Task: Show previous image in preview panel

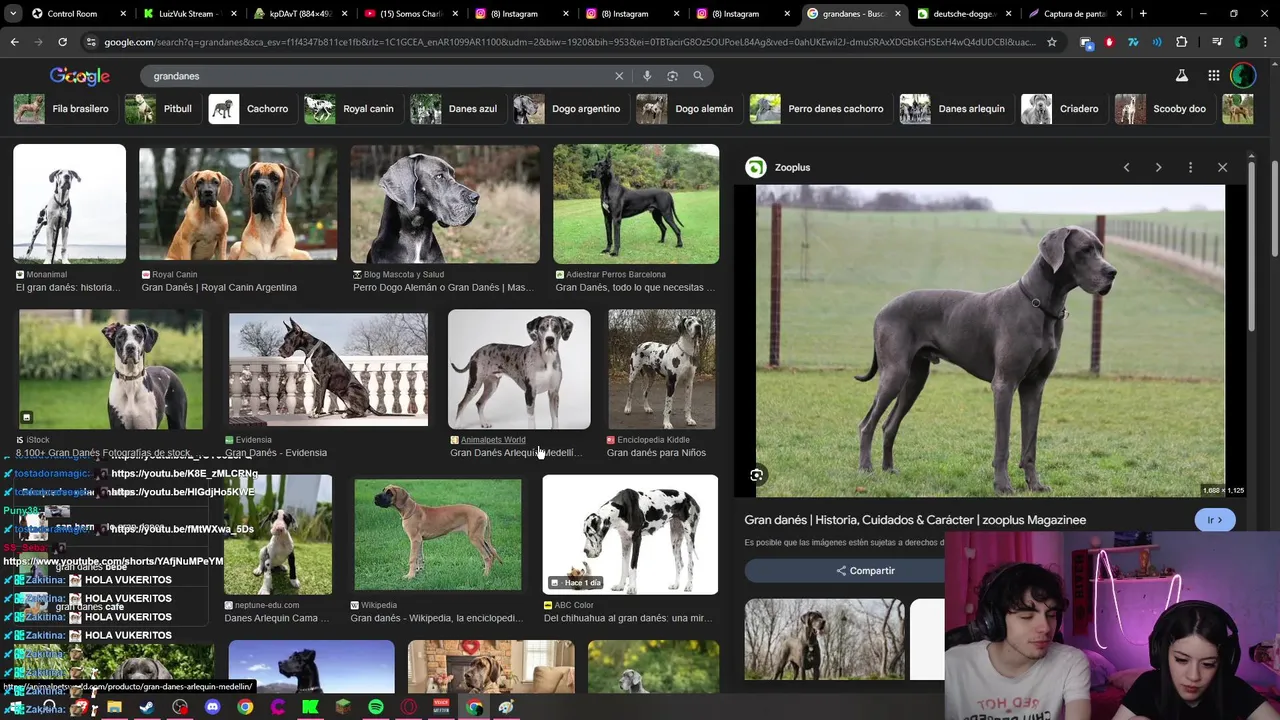Action: click(x=1126, y=167)
